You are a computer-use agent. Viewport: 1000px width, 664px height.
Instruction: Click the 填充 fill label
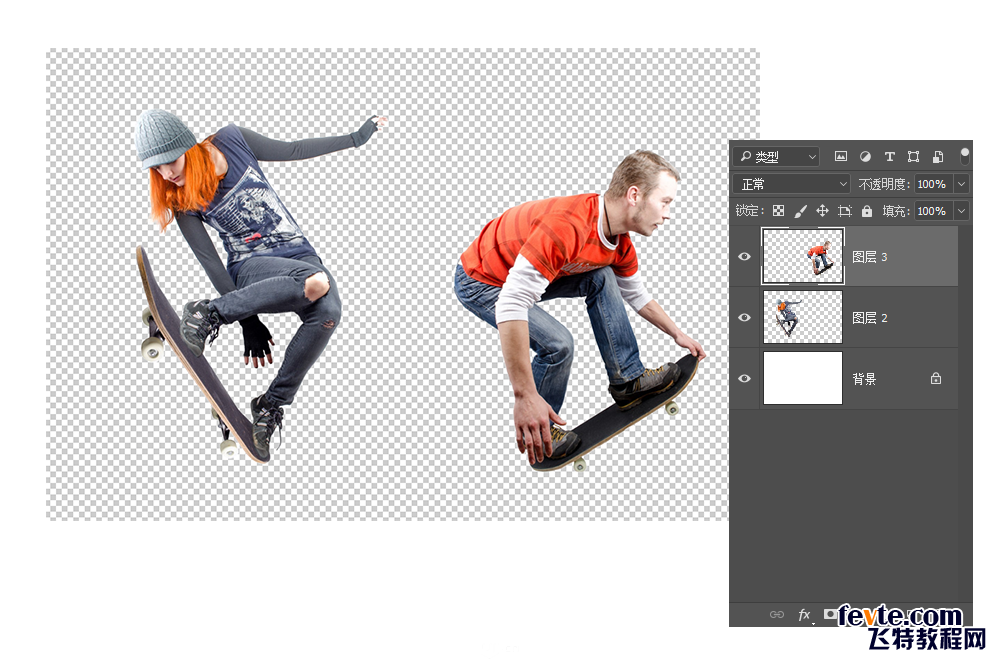coord(895,211)
